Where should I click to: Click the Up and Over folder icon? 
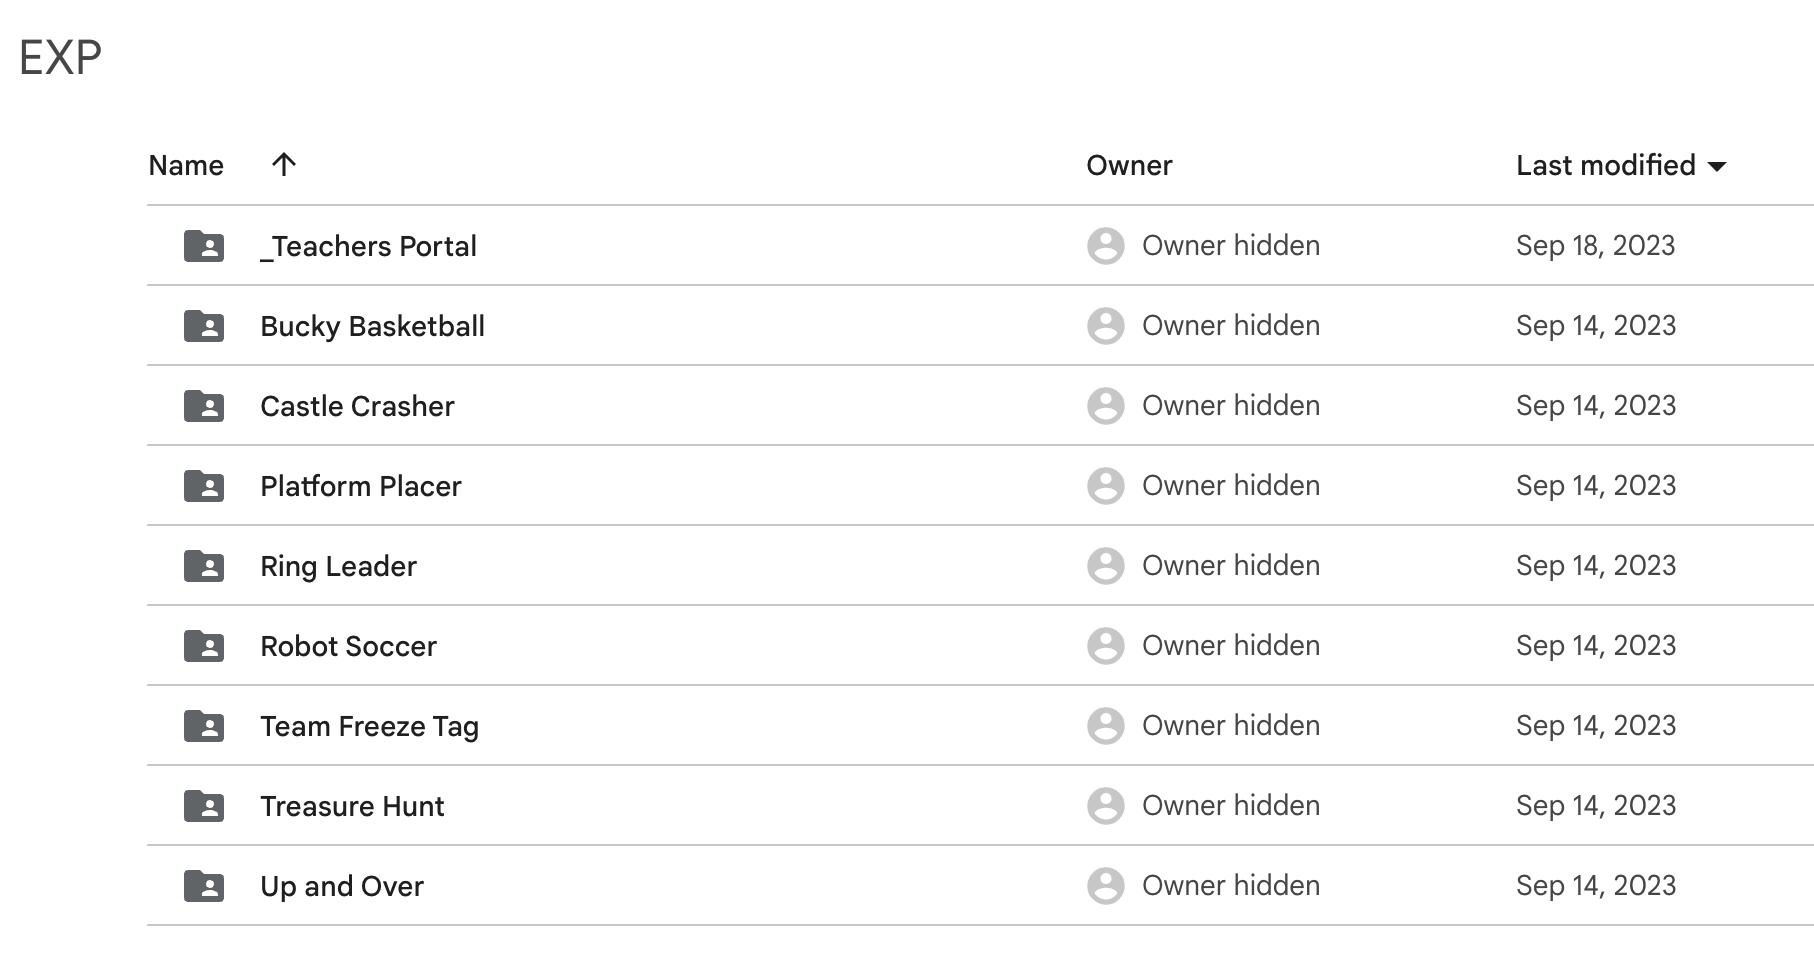tap(203, 886)
